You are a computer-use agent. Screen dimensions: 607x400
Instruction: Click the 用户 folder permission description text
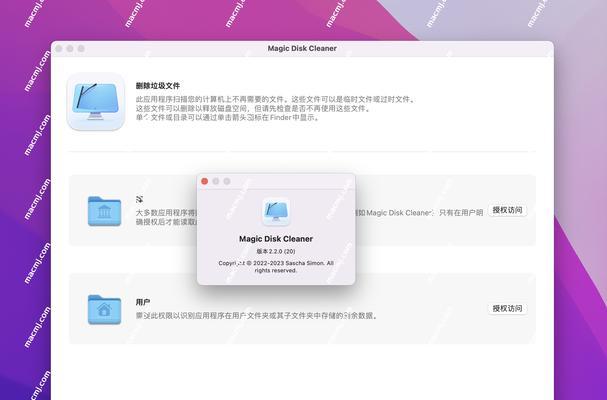[x=257, y=316]
